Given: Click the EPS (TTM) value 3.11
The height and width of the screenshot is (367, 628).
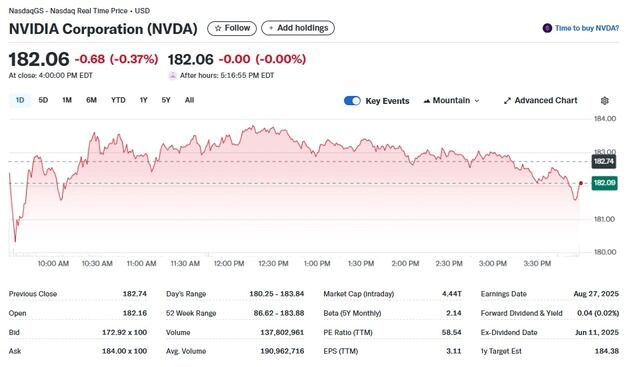Looking at the screenshot, I should (454, 351).
